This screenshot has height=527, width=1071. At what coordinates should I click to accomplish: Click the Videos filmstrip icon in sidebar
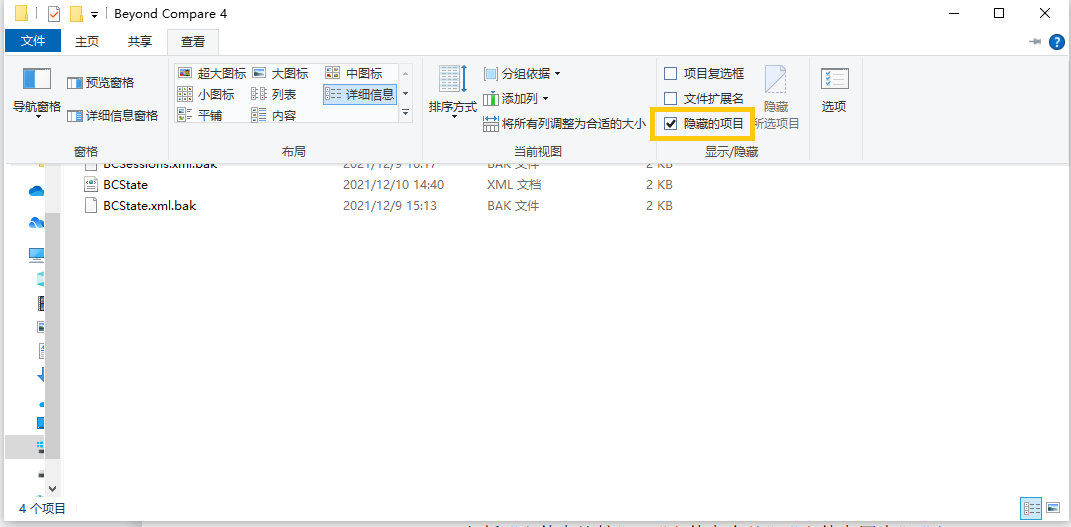tap(41, 302)
